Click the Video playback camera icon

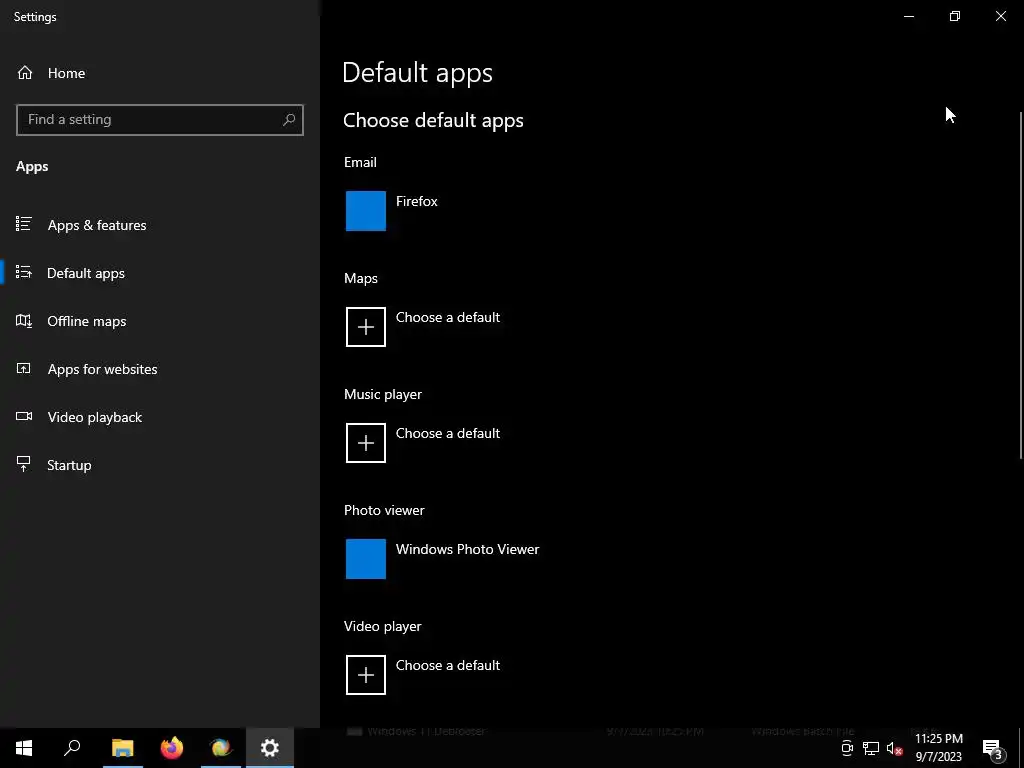pyautogui.click(x=24, y=416)
